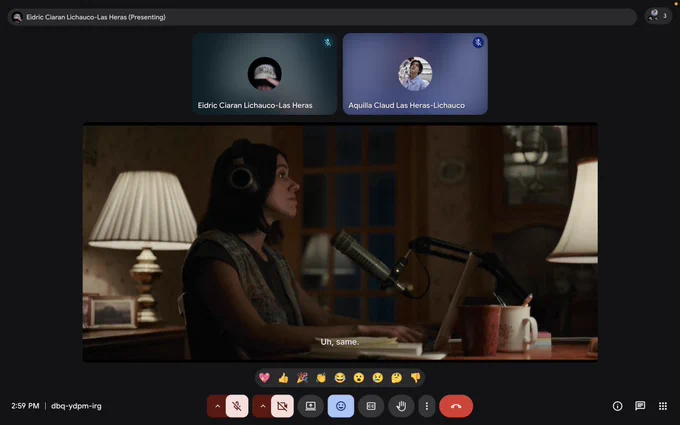
Task: Open meeting details info
Action: point(618,406)
